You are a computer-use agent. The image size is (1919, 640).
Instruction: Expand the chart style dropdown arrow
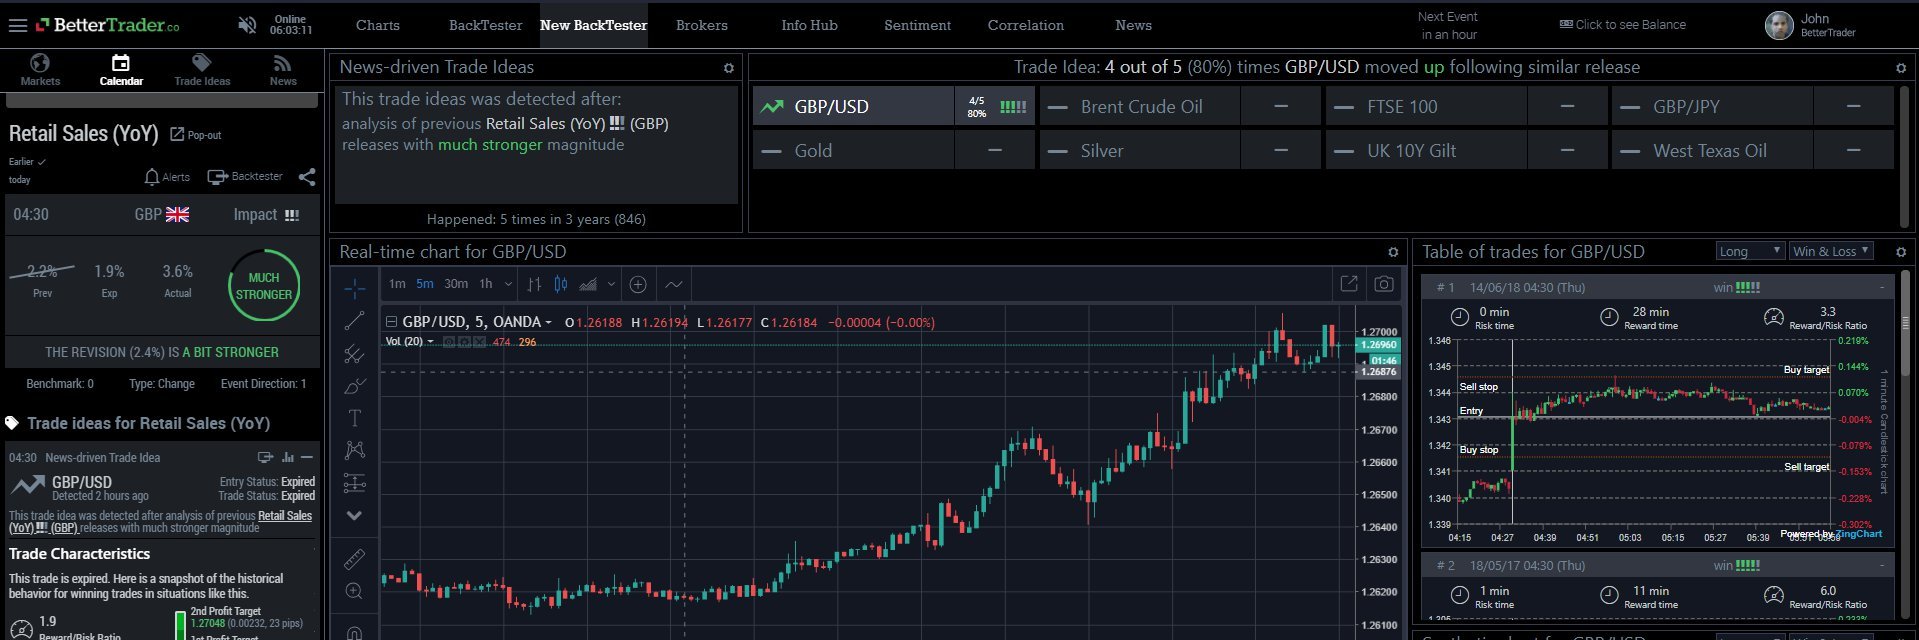pyautogui.click(x=611, y=284)
